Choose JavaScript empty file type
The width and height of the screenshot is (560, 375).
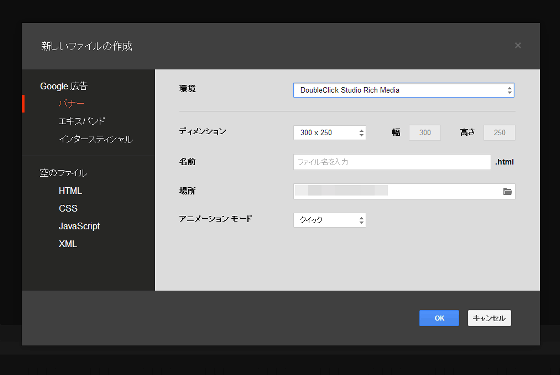click(x=79, y=226)
